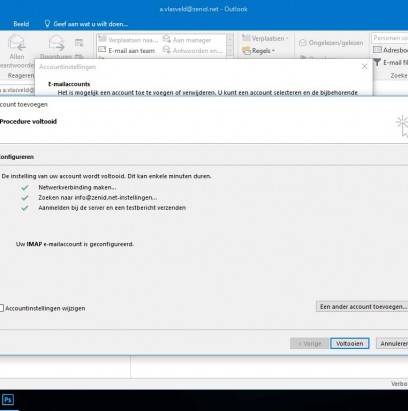This screenshot has width=408, height=411.
Task: Click Ongelezen/gelezen button
Action: pos(331,43)
